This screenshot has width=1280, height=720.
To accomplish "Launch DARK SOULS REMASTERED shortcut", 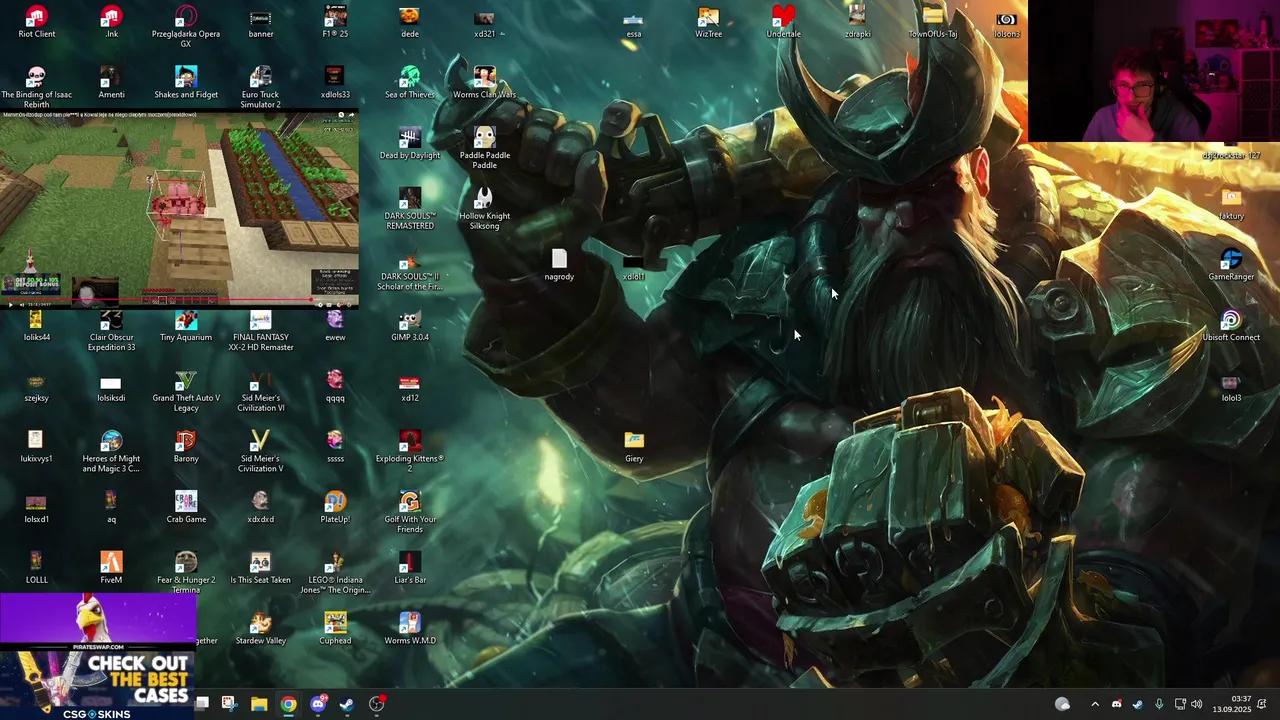I will point(410,209).
